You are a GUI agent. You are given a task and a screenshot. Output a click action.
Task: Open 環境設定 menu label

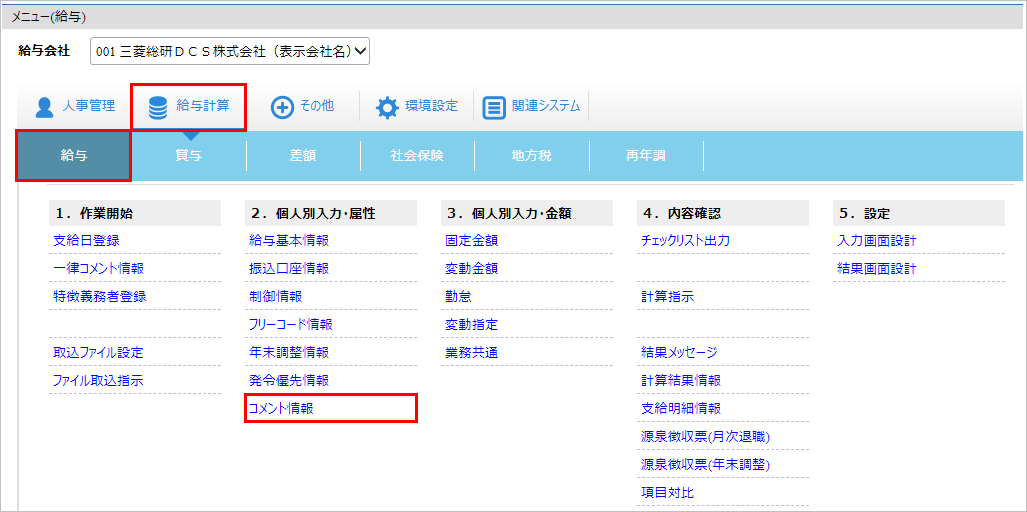(431, 105)
